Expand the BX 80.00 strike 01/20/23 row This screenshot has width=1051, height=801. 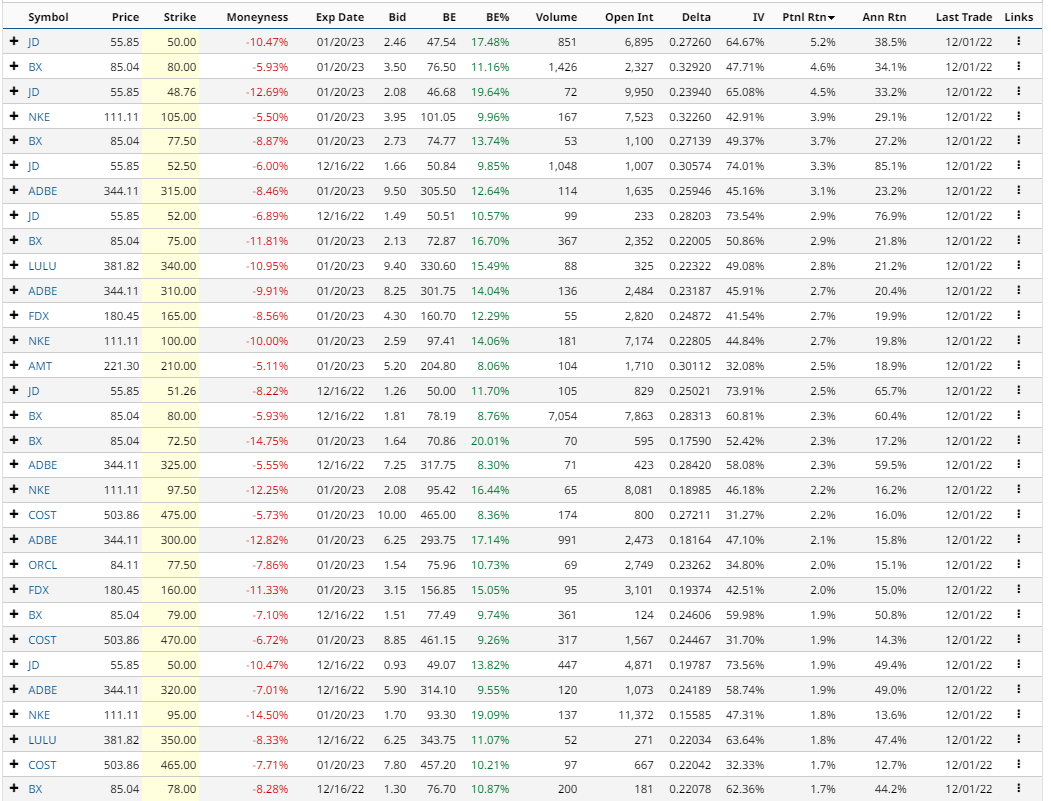click(x=13, y=66)
